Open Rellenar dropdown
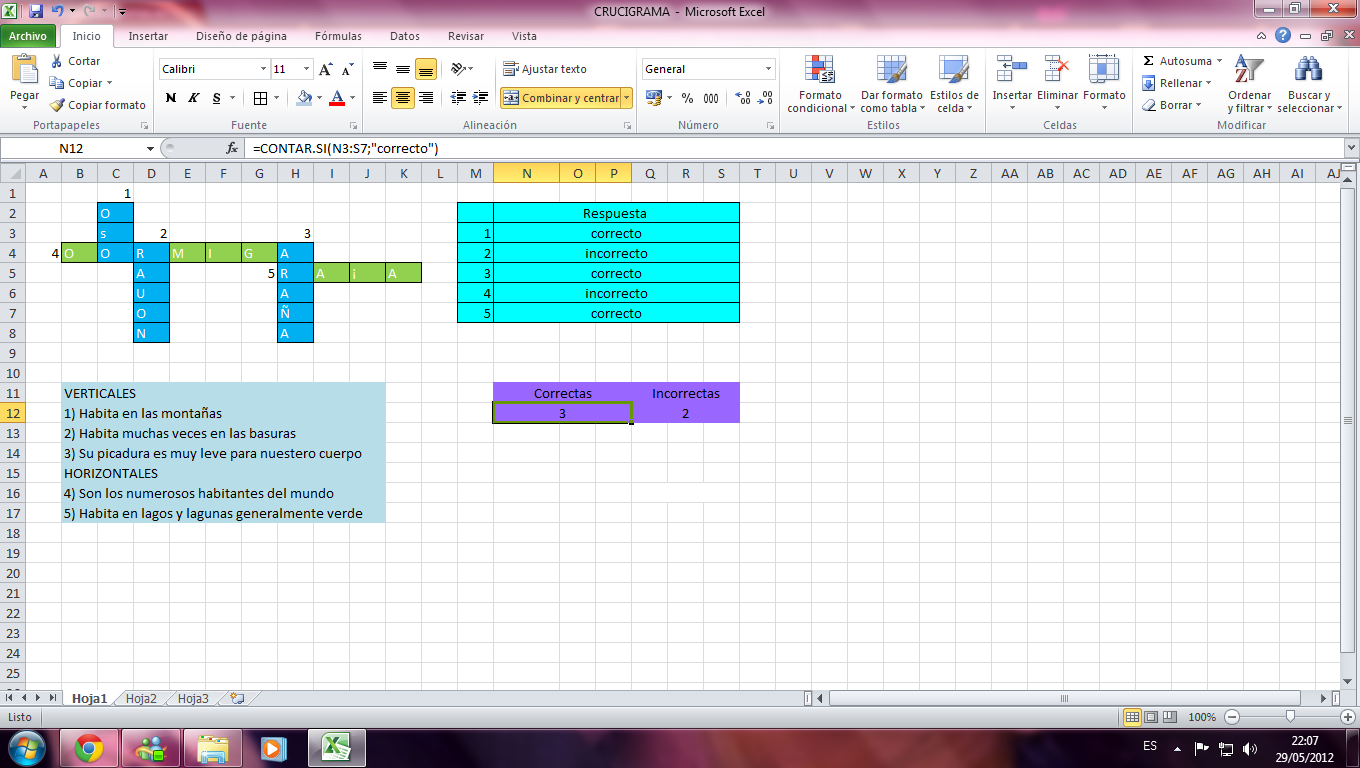Image resolution: width=1360 pixels, height=768 pixels. tap(1179, 83)
